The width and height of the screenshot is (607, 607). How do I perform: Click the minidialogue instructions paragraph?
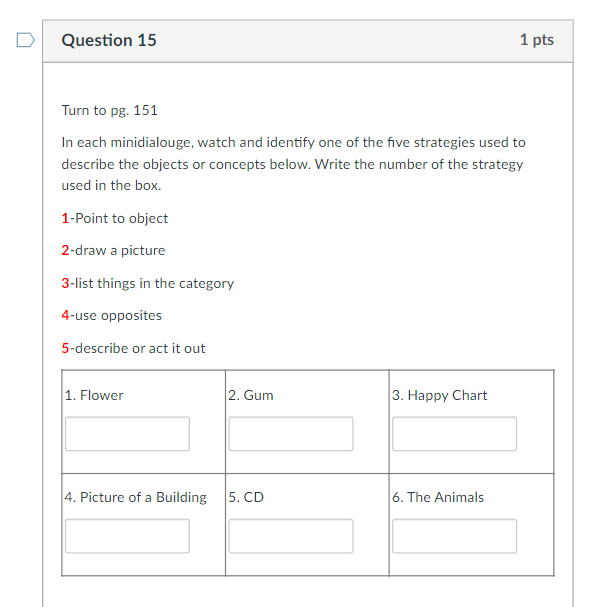tap(293, 164)
